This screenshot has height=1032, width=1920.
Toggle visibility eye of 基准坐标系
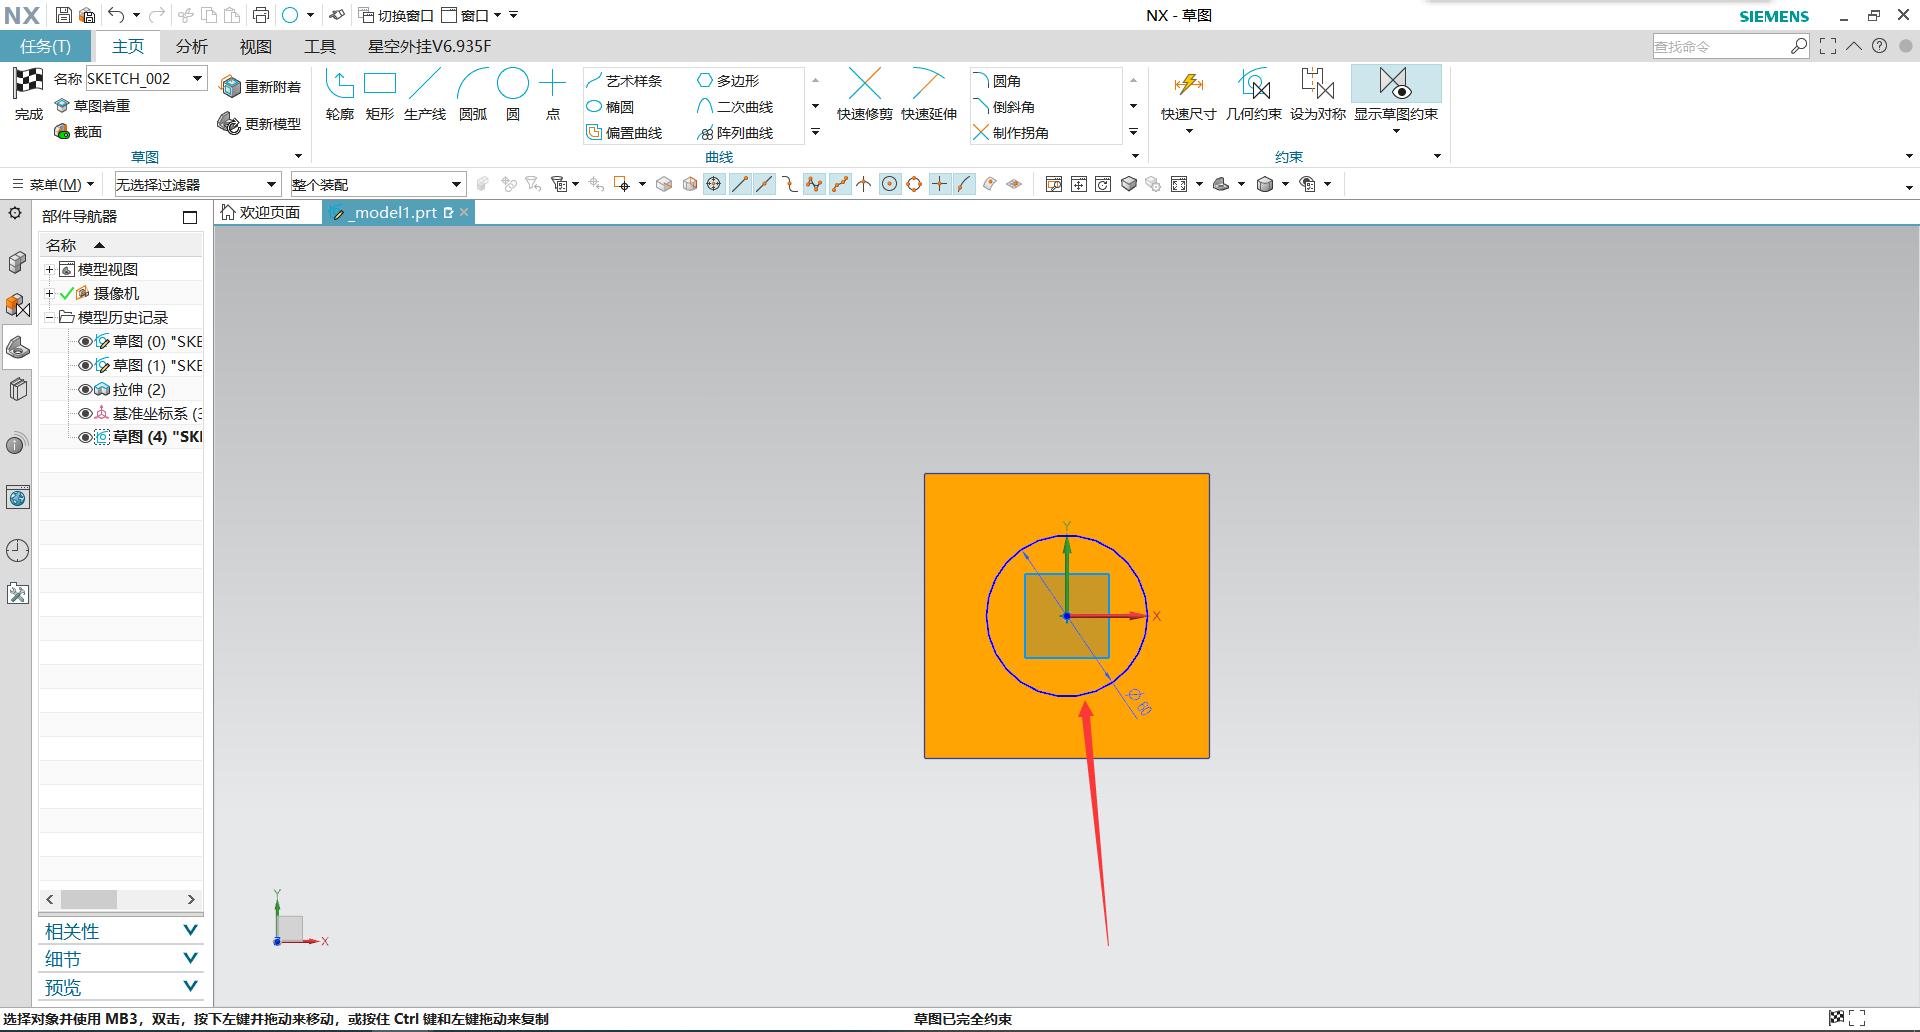coord(85,413)
